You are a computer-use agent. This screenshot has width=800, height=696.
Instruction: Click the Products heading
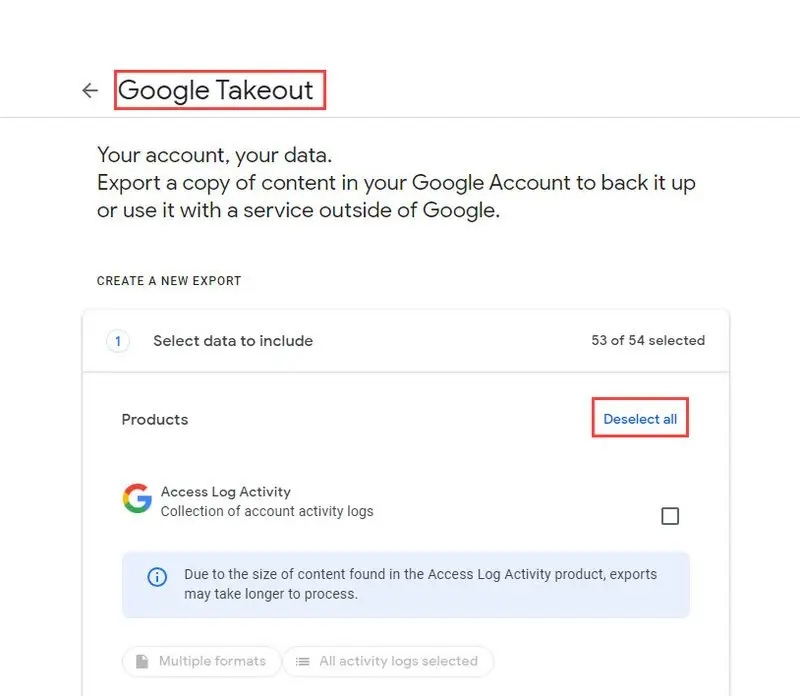(155, 419)
